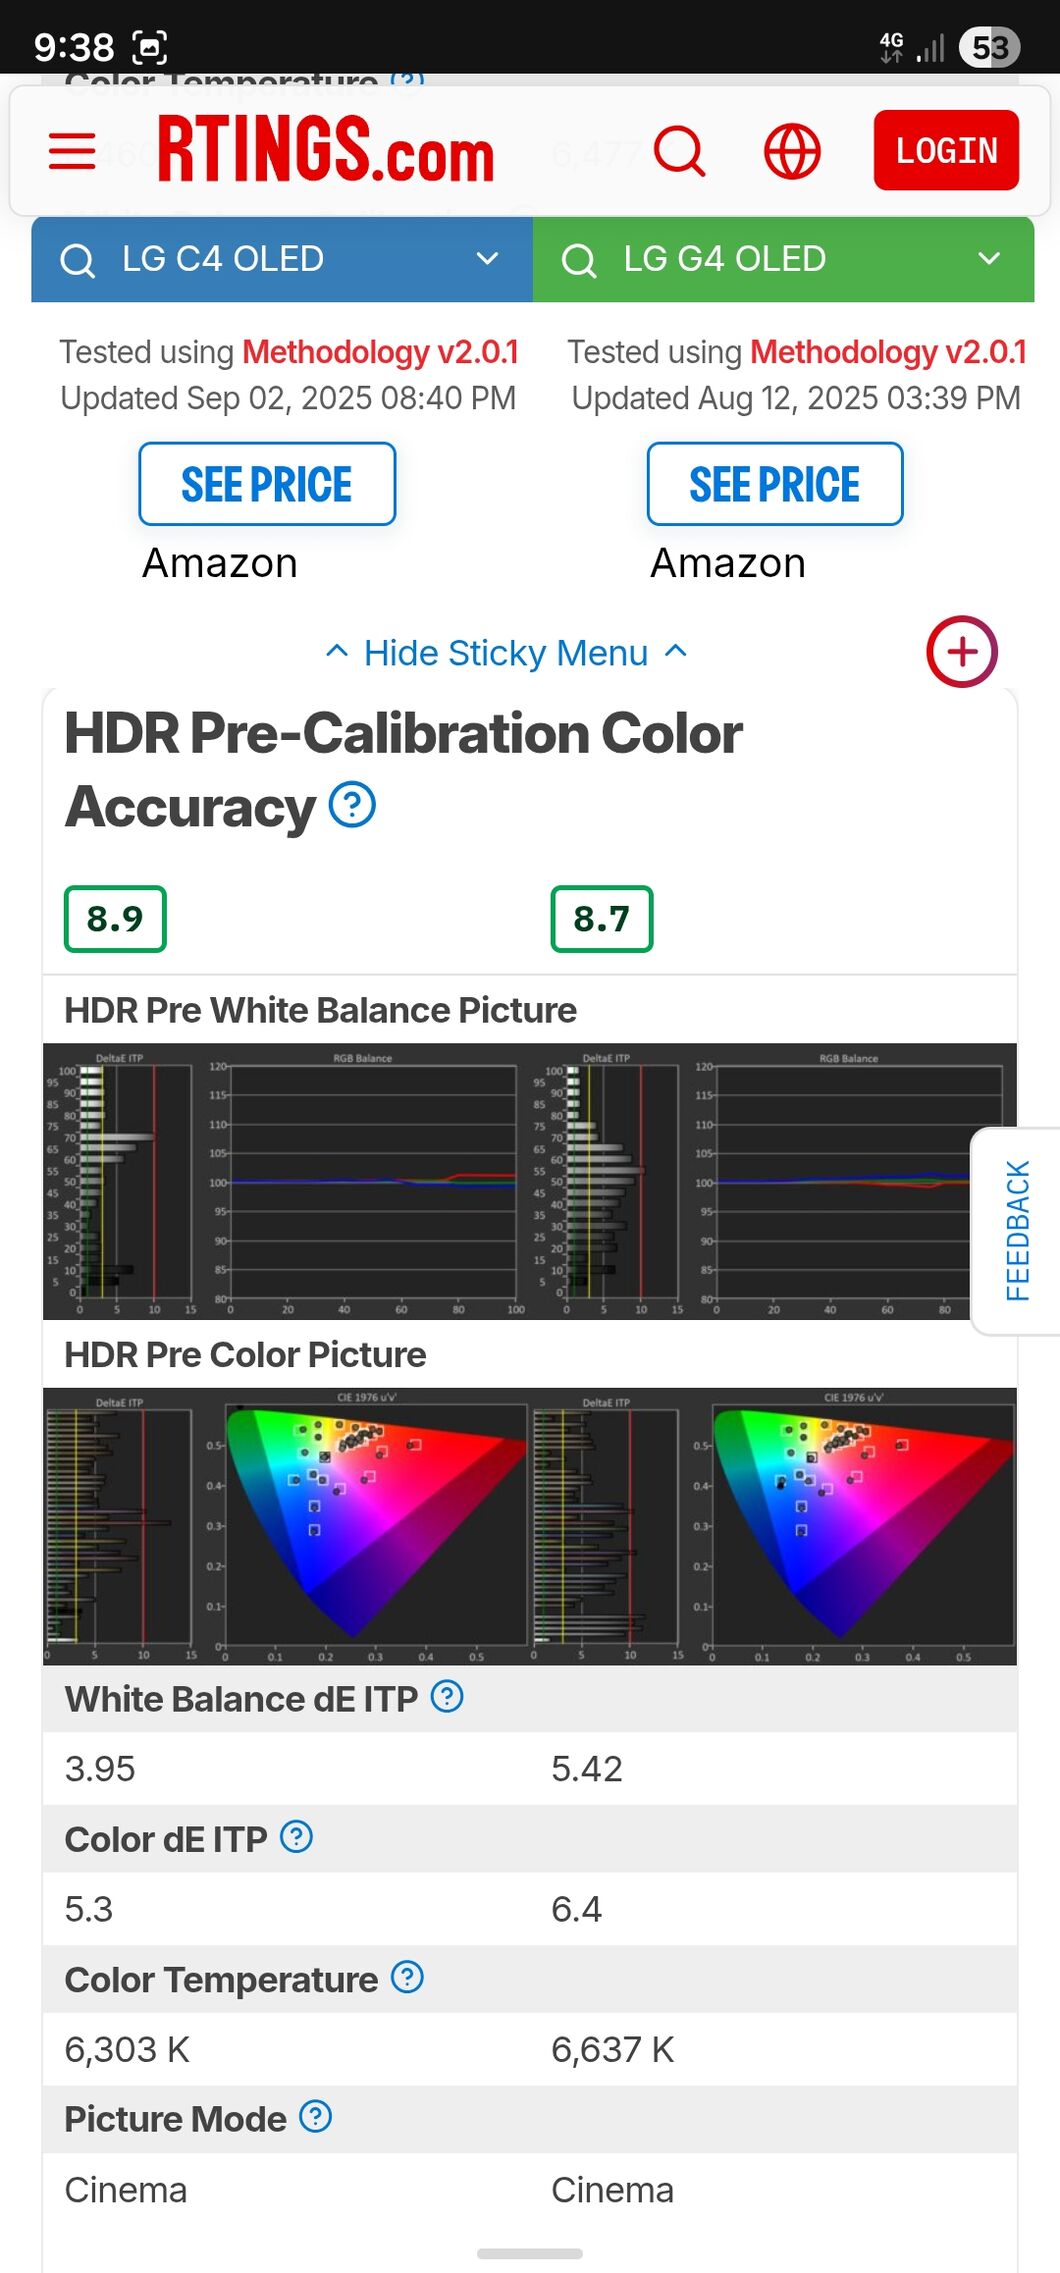
Task: Open Color dE ITP help icon
Action: click(x=296, y=1837)
